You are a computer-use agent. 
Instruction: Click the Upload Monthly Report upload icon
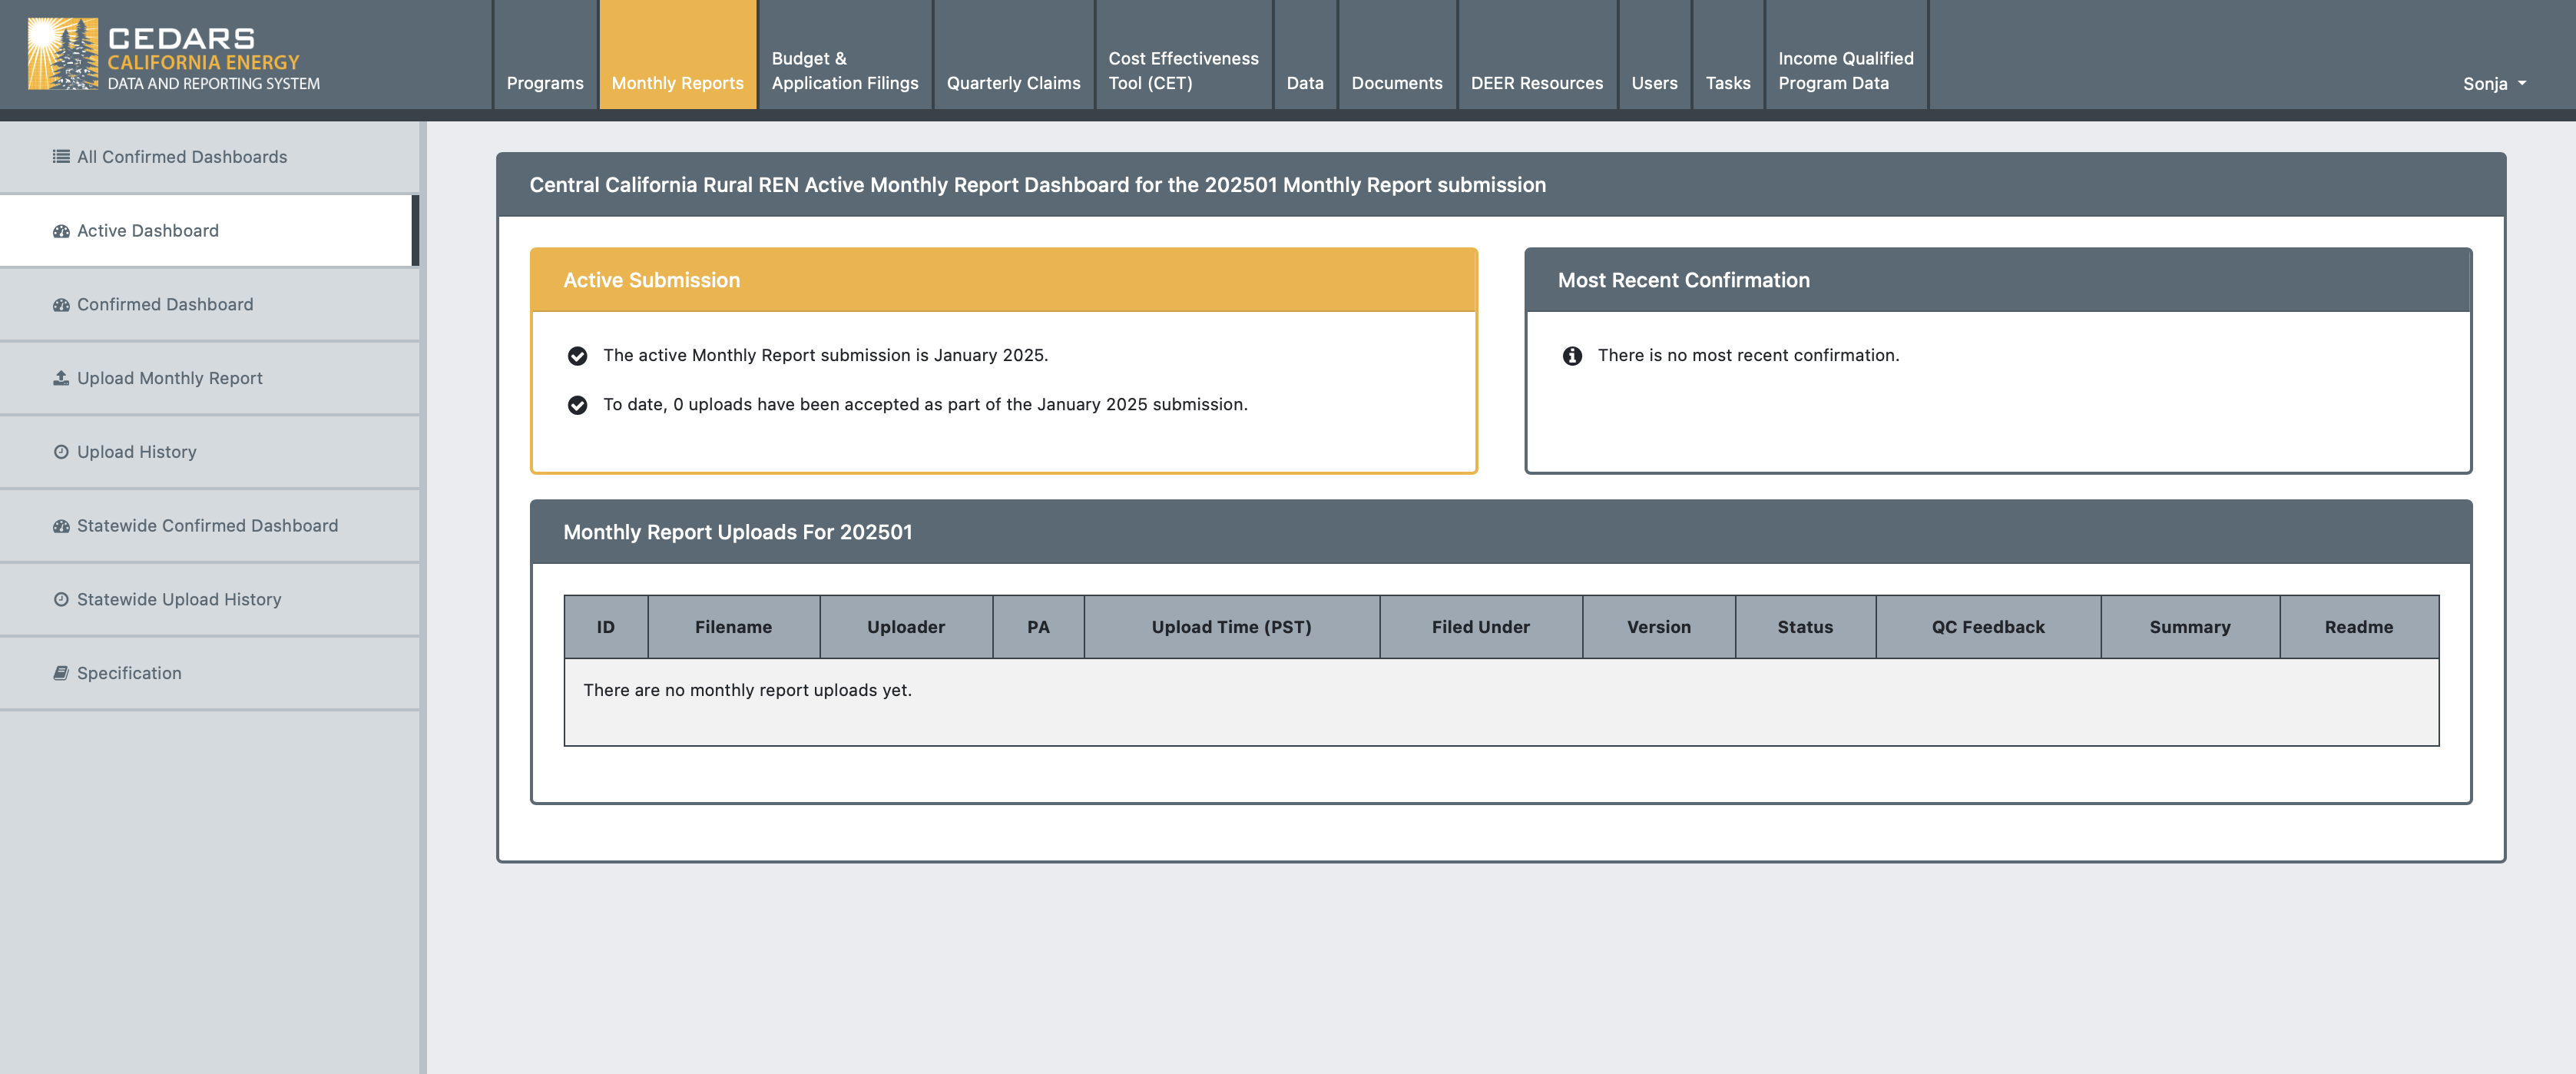pyautogui.click(x=61, y=378)
